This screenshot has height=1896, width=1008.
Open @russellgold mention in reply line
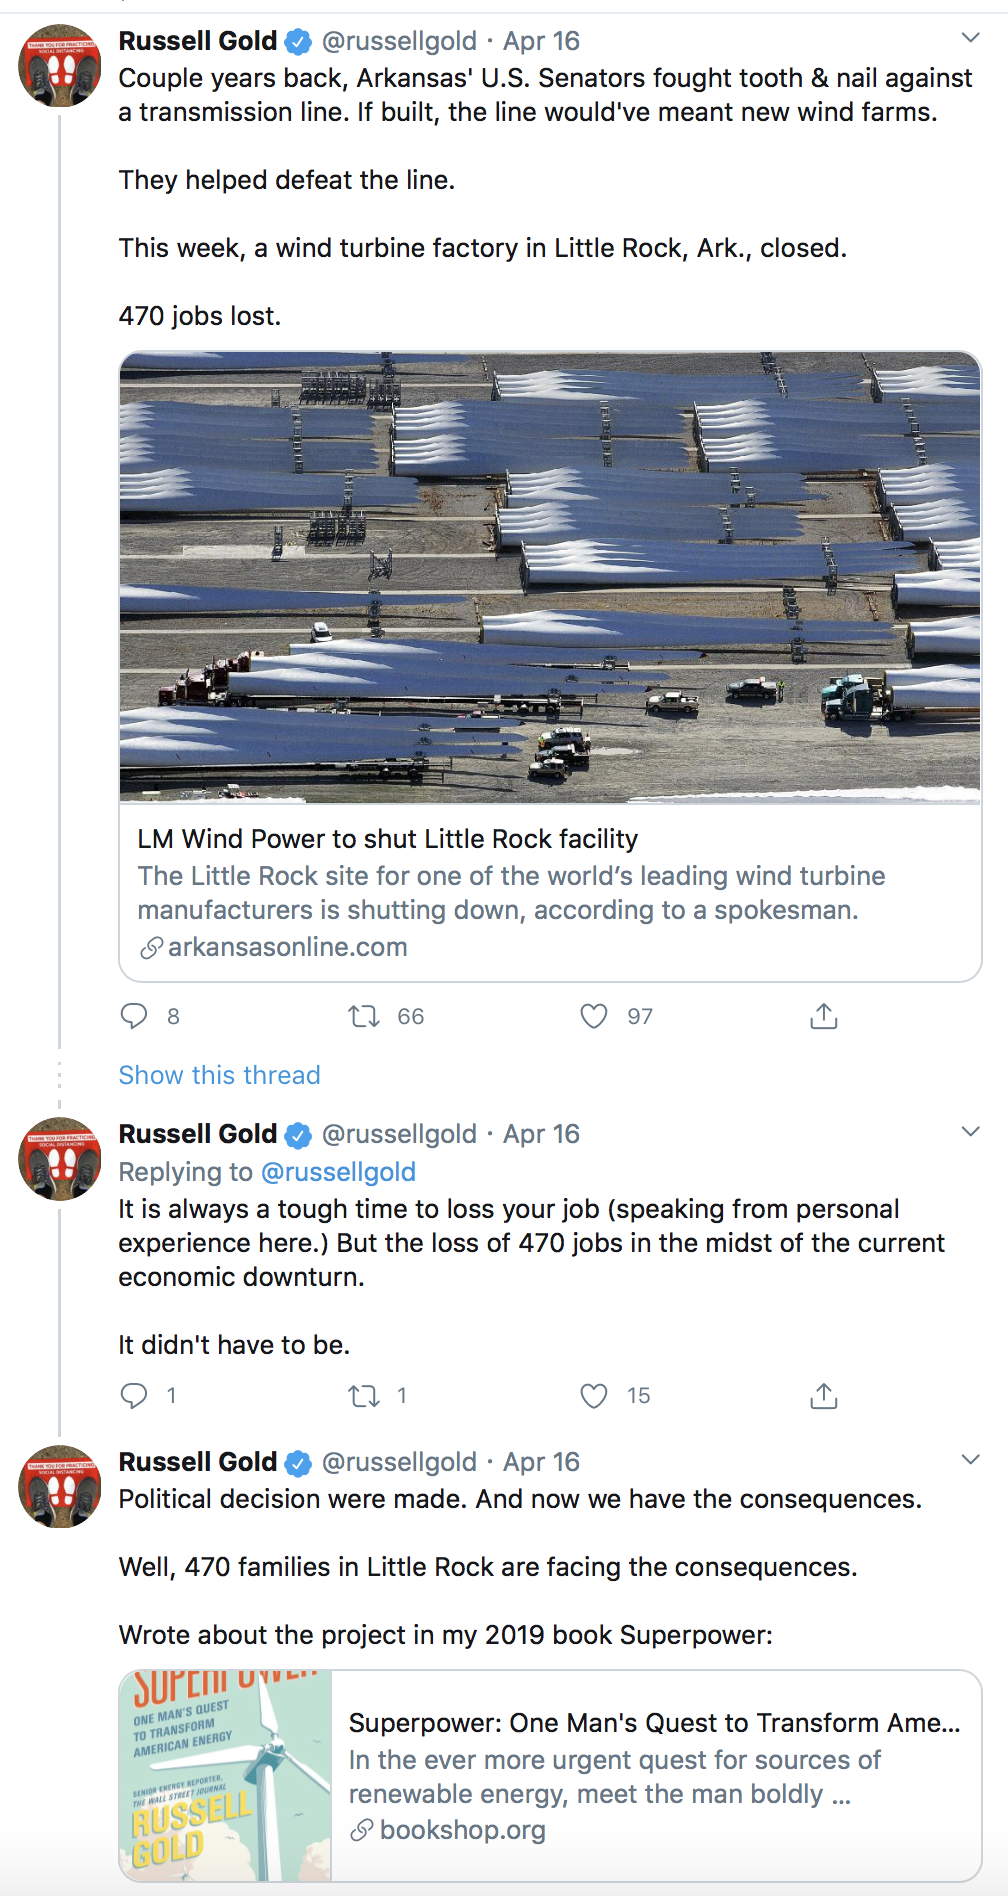338,1172
